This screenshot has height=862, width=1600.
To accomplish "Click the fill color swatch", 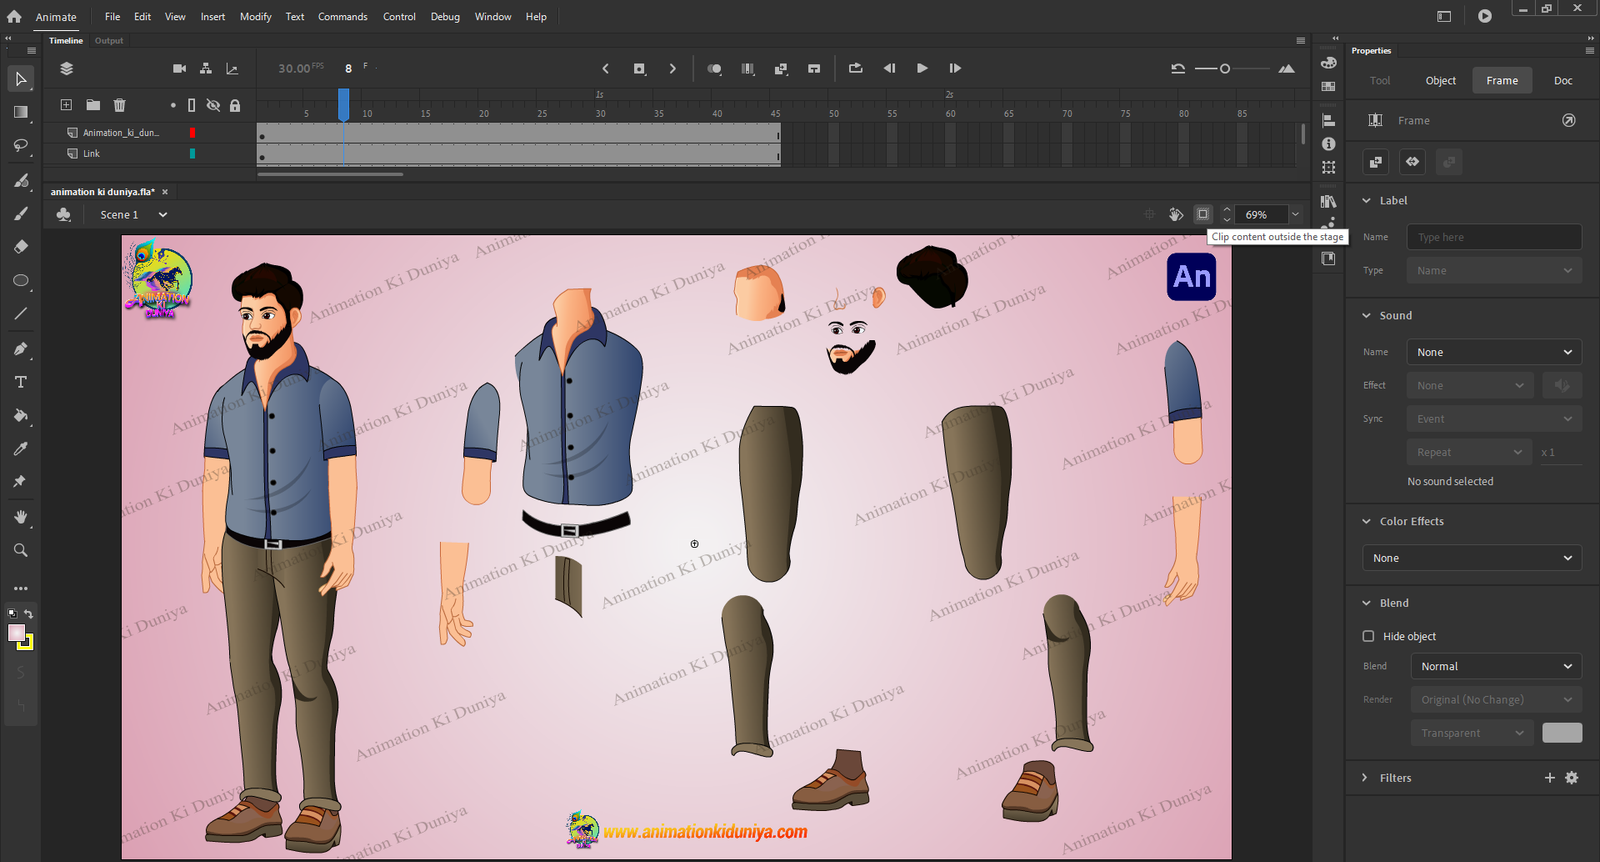I will [16, 633].
